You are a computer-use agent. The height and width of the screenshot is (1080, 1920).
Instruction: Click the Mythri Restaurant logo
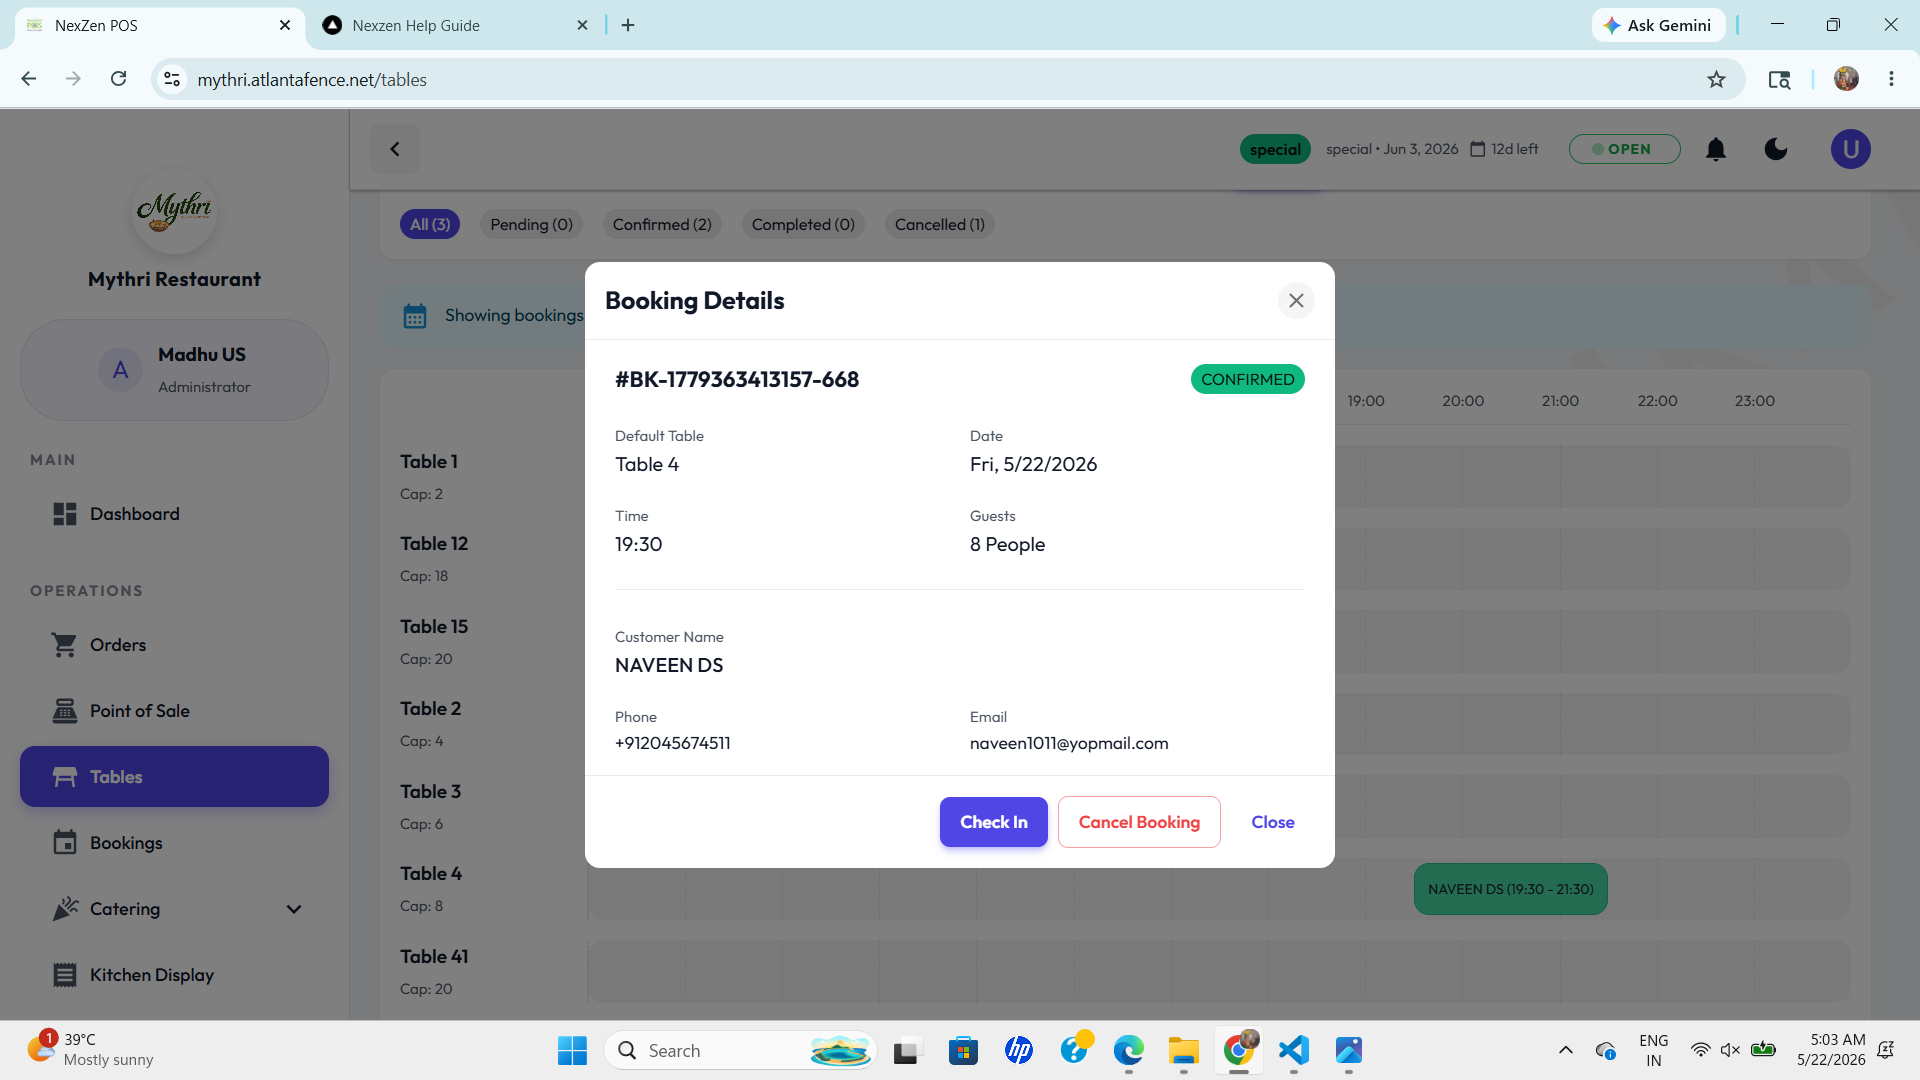click(174, 211)
